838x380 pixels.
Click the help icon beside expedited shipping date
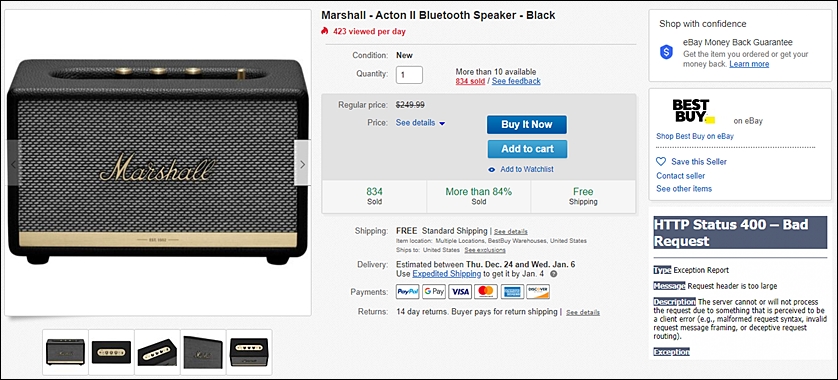(554, 274)
